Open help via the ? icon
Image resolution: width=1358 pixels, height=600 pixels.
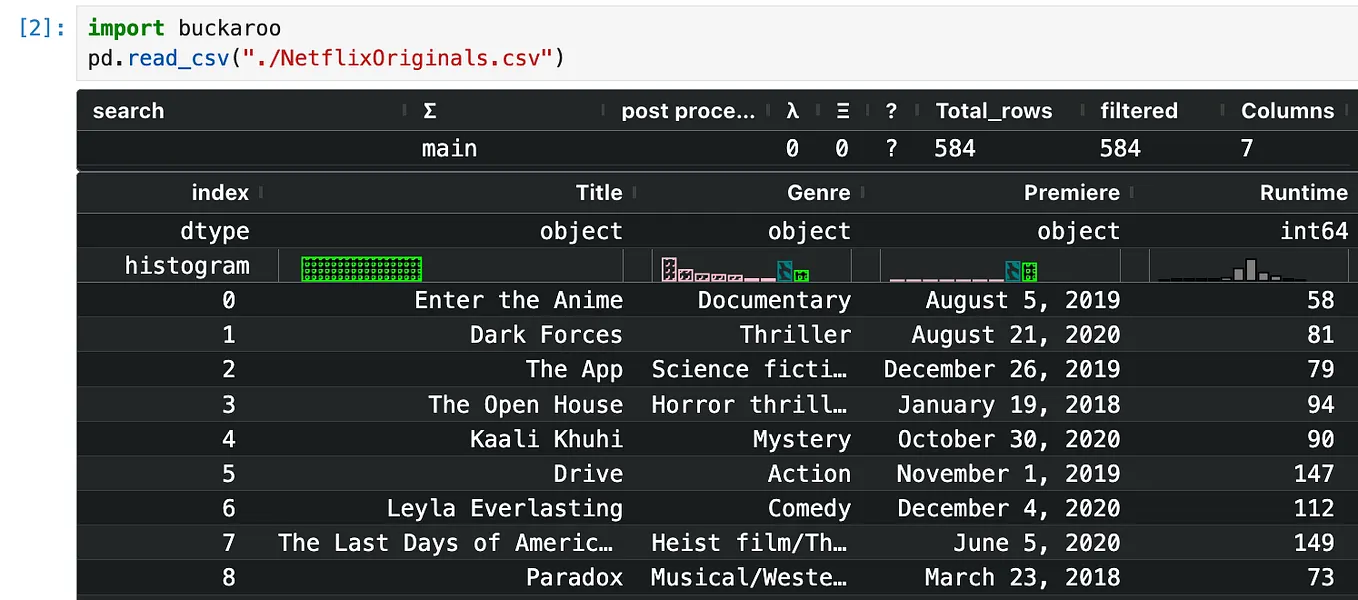click(890, 111)
